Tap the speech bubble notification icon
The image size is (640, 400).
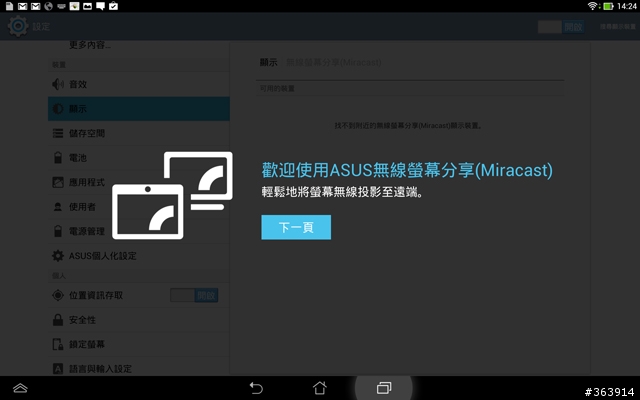pos(100,6)
